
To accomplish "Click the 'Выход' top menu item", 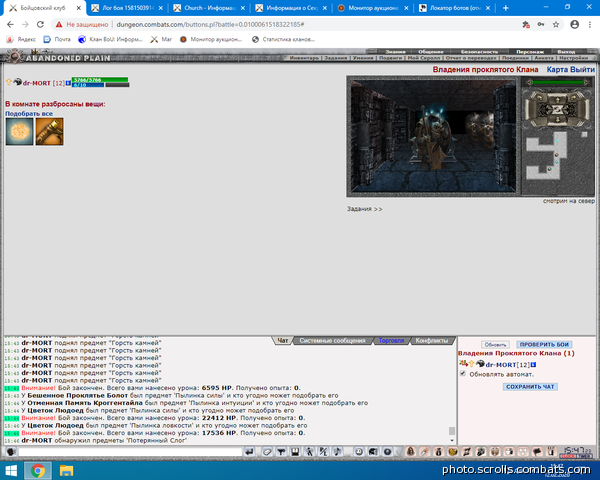I will coord(566,52).
